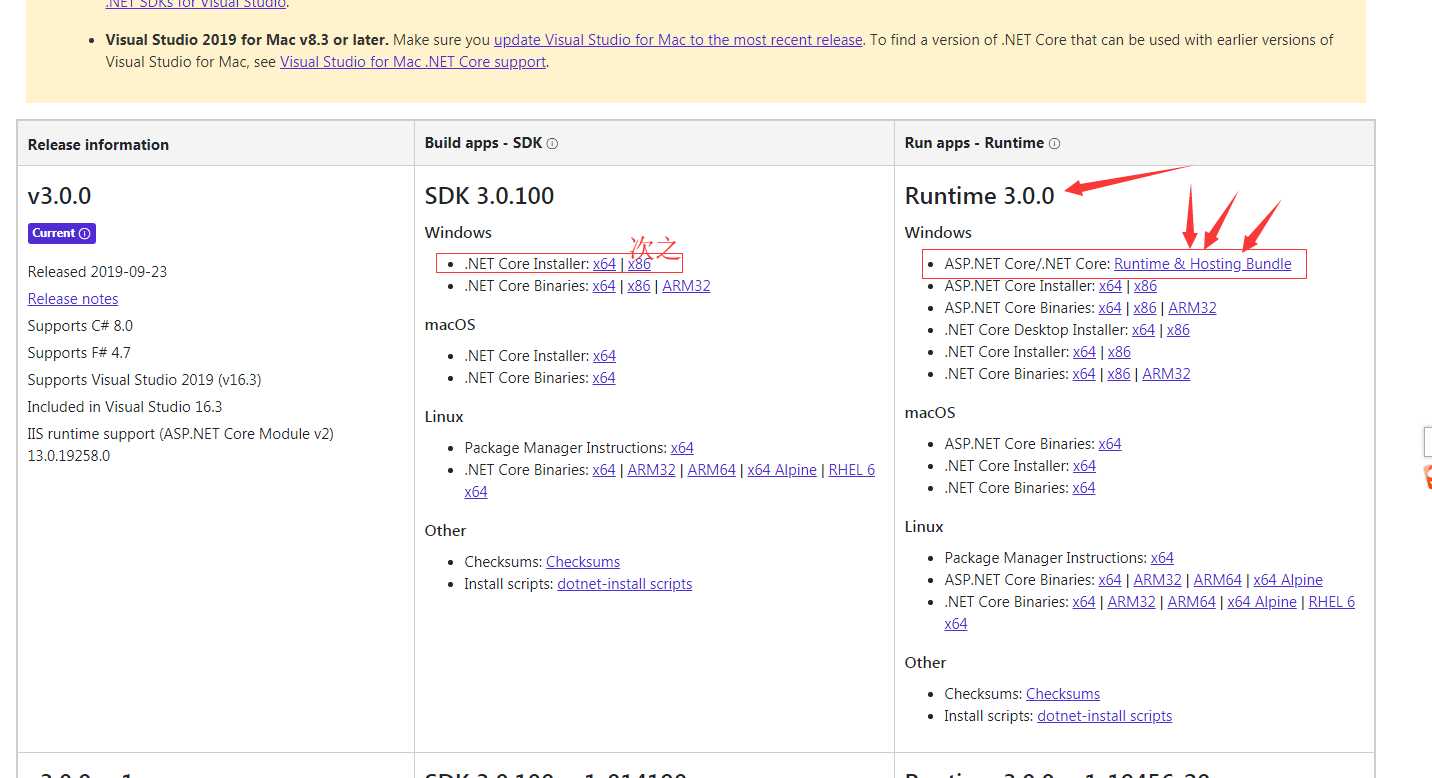
Task: Get Runtime Windows .NET Core Binaries x64
Action: click(1084, 374)
